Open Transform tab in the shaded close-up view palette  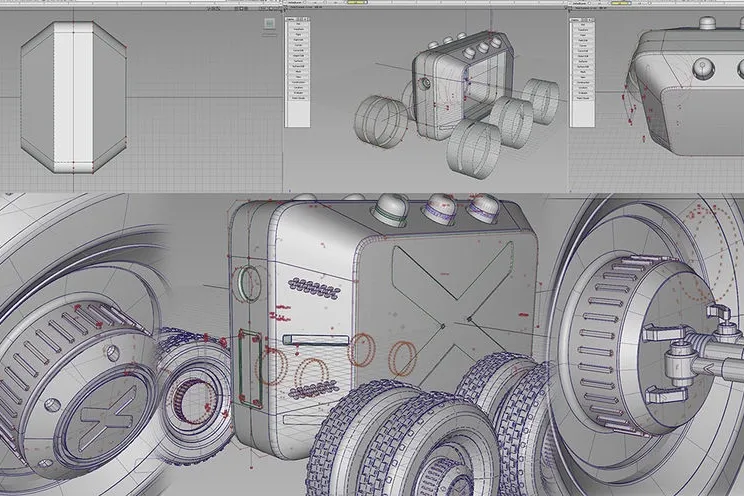click(x=583, y=30)
